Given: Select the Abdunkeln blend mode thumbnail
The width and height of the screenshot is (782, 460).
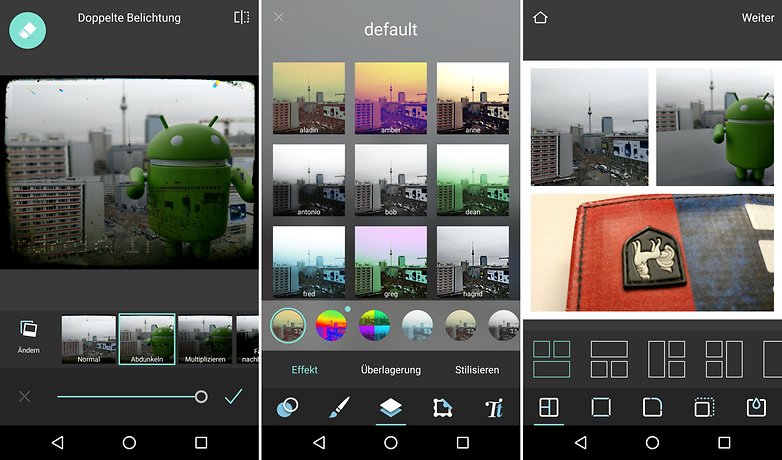Looking at the screenshot, I should 147,339.
